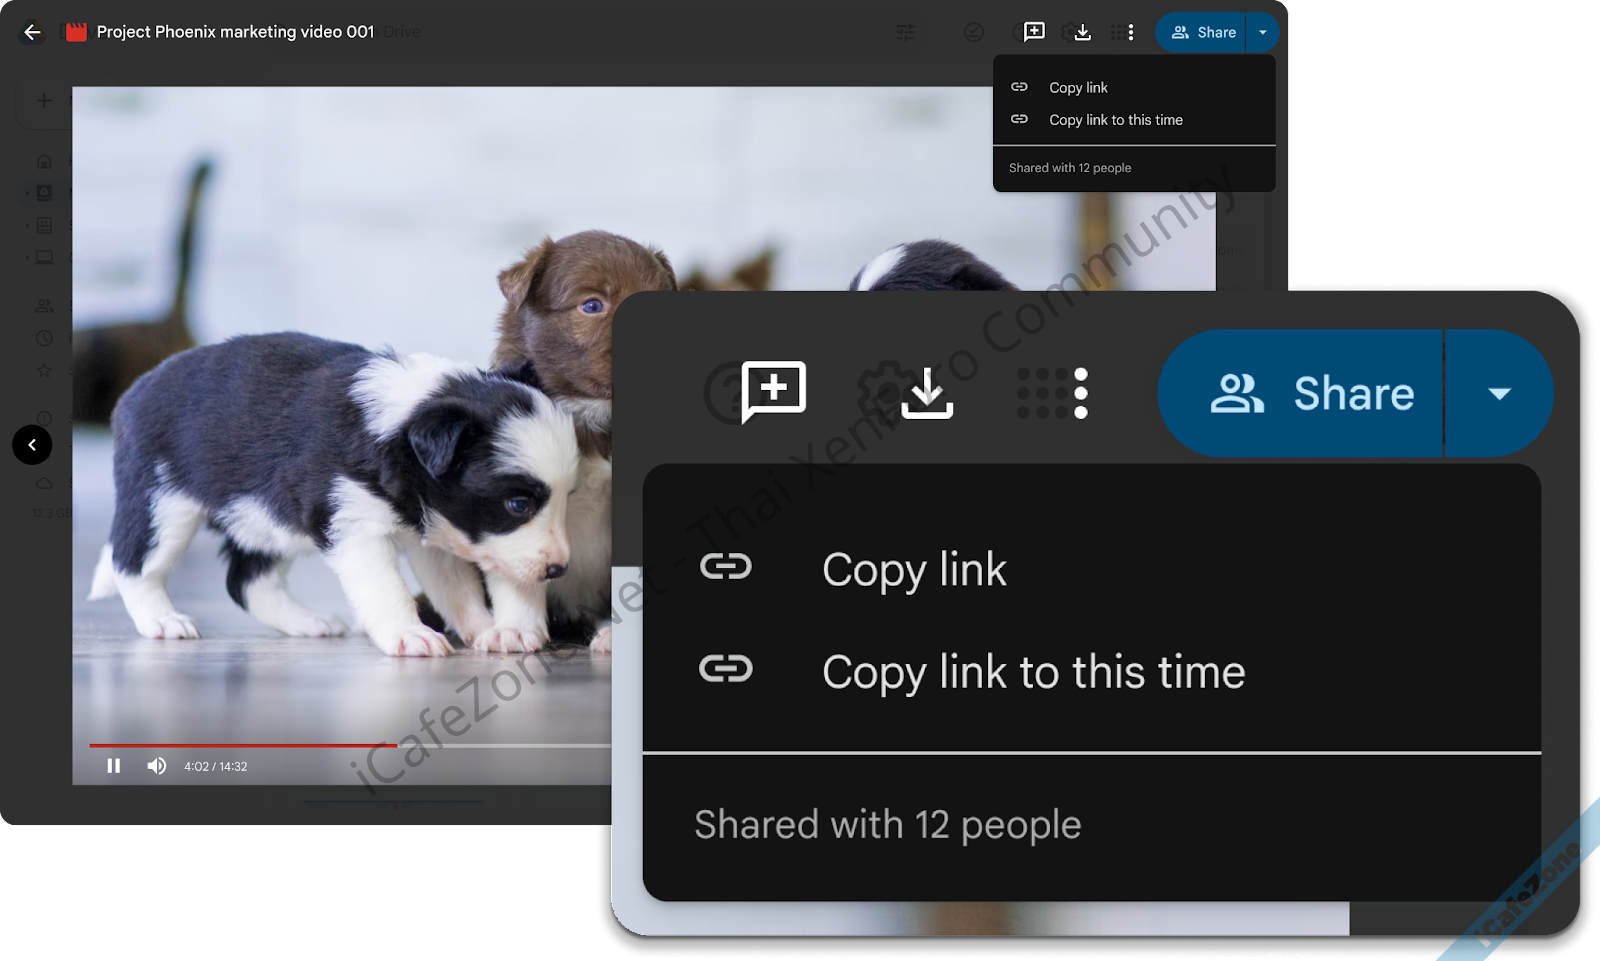Image resolution: width=1600 pixels, height=961 pixels.
Task: Click the enlarged three-dot menu in the magnified callout
Action: click(1080, 393)
